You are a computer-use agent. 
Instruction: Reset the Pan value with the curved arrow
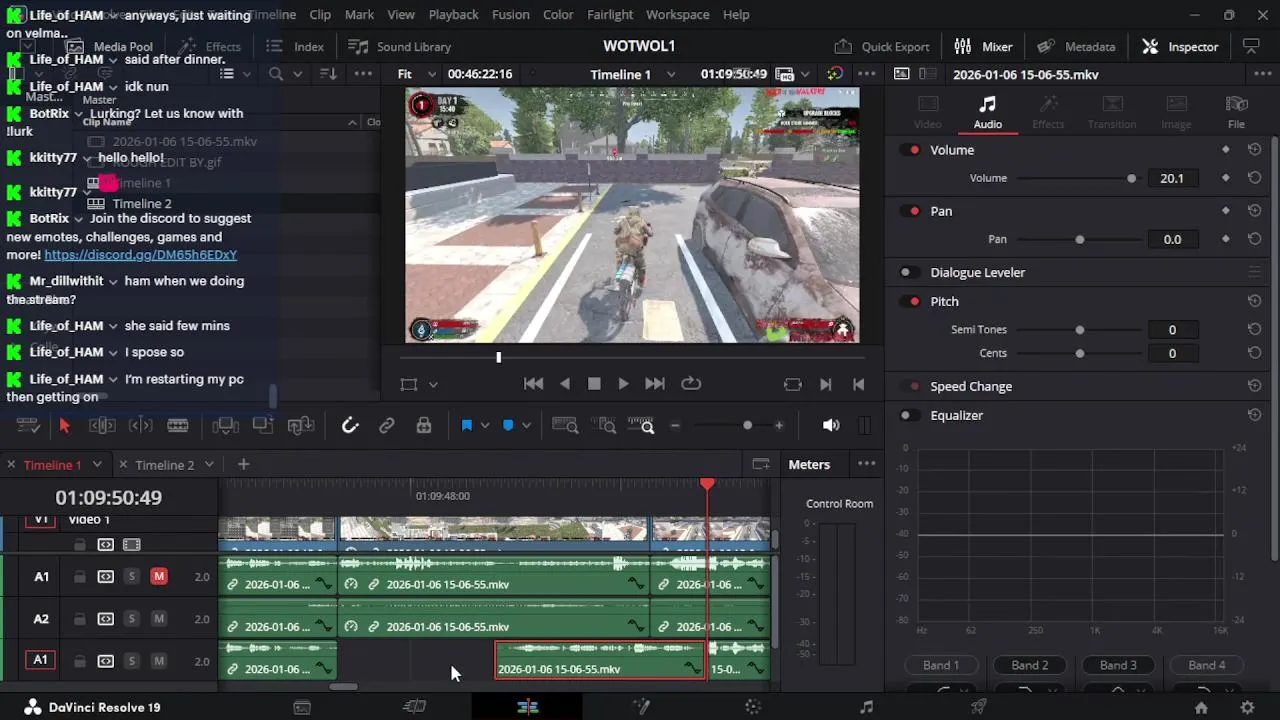[1254, 239]
